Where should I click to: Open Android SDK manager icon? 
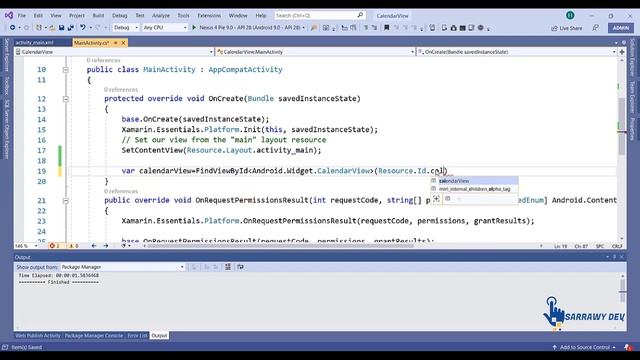pyautogui.click(x=453, y=27)
